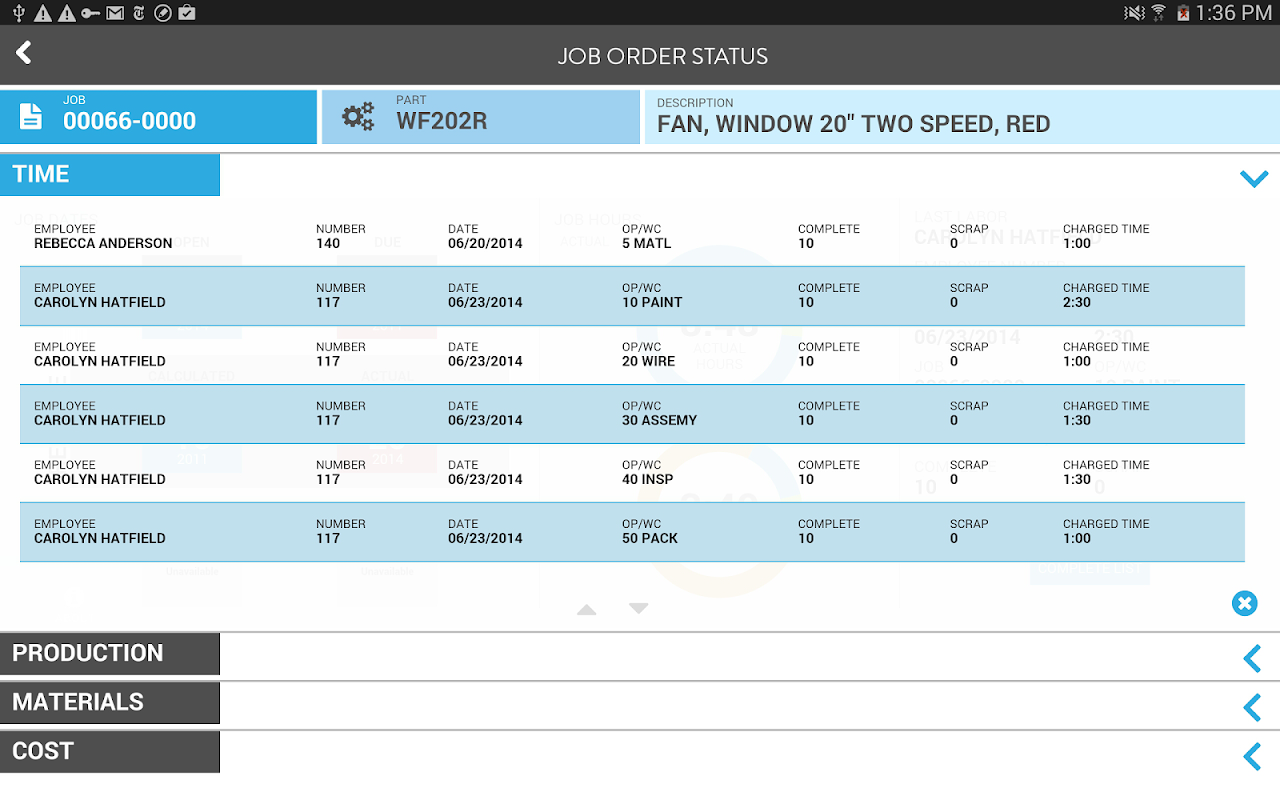This screenshot has width=1280, height=800.
Task: Tap the JOB ORDER STATUS title
Action: coord(663,56)
